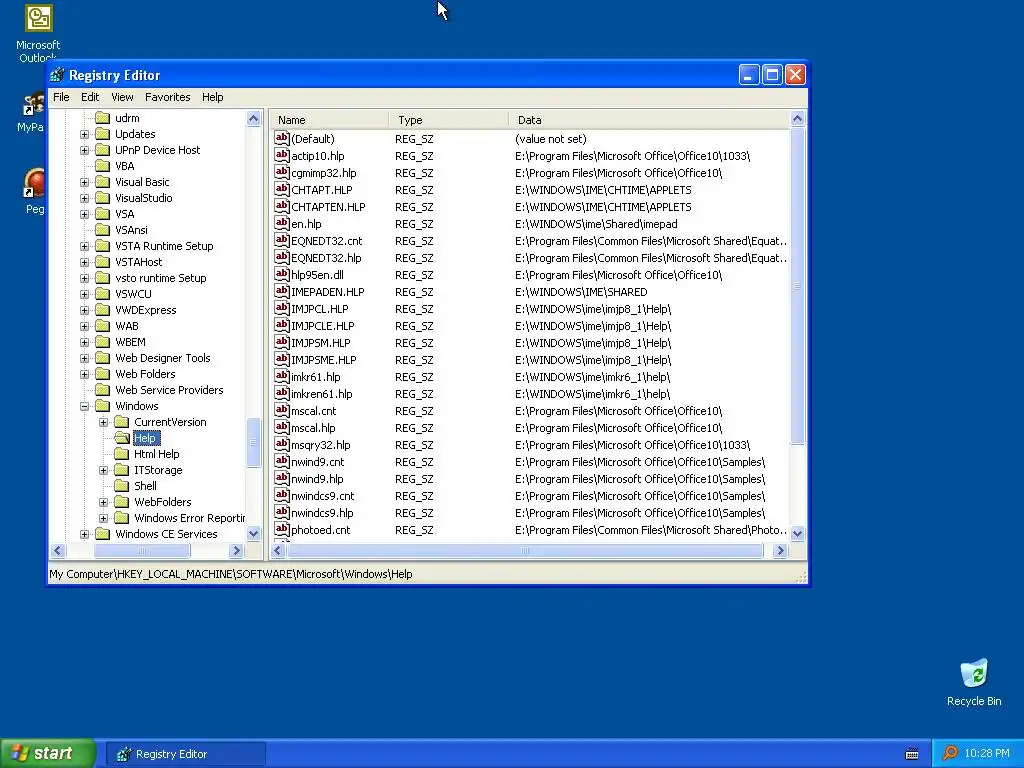Click the values pane horizontal scroll-right arrow
The width and height of the screenshot is (1024, 768).
[x=780, y=551]
